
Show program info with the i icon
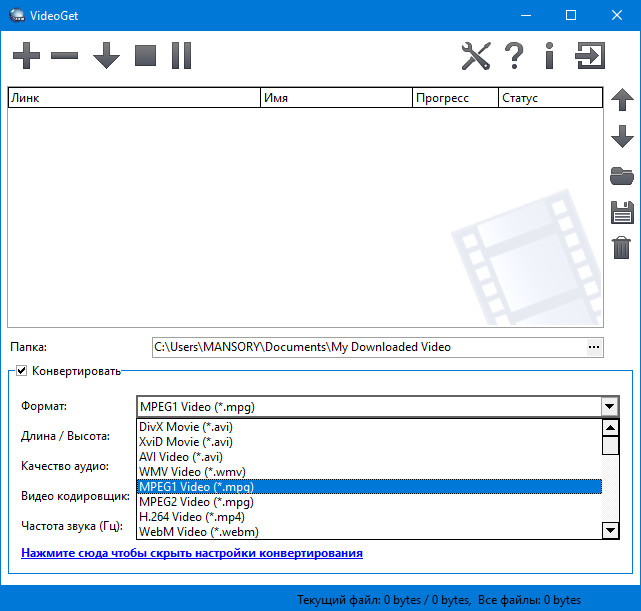point(549,56)
